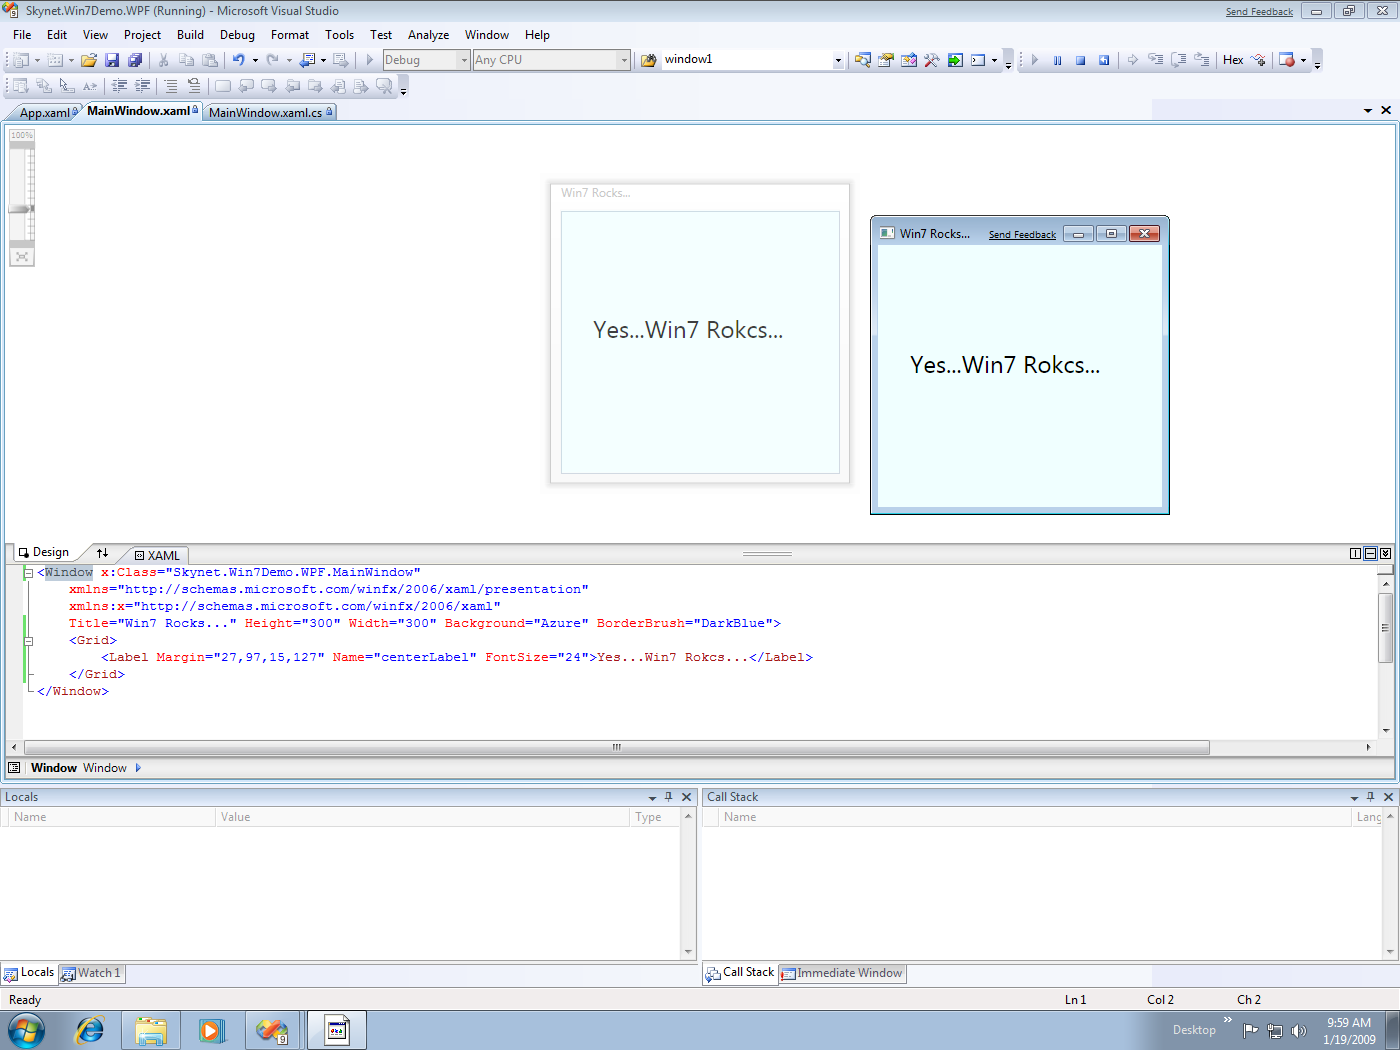Click the Internet Explorer taskbar icon
1400x1050 pixels.
pyautogui.click(x=88, y=1030)
